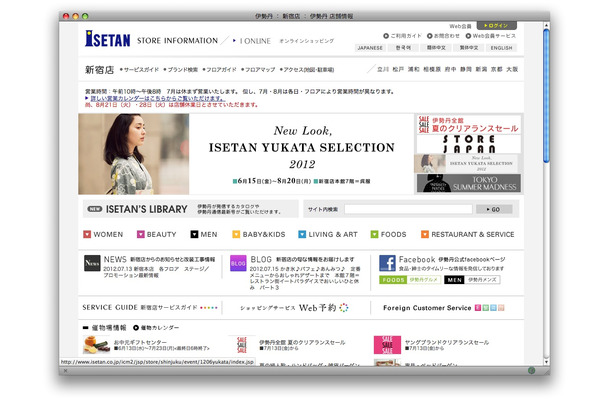This screenshot has width=610, height=400.
Task: Click the purple BLOG icon
Action: 238,263
